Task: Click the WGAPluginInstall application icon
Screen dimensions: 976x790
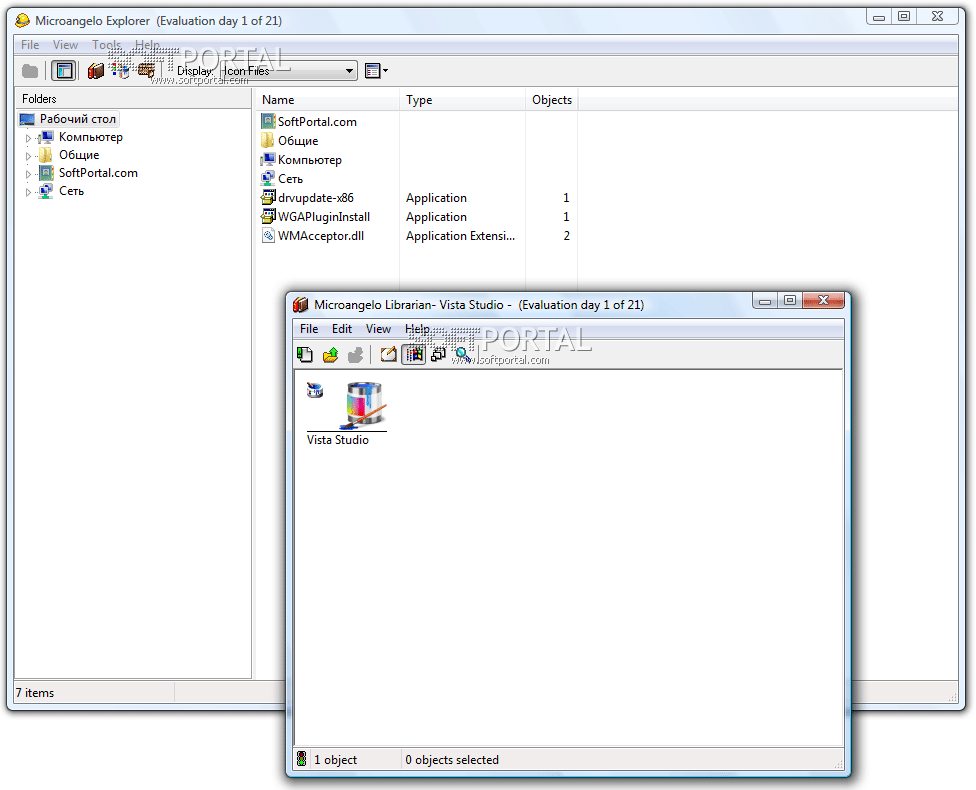Action: tap(268, 217)
